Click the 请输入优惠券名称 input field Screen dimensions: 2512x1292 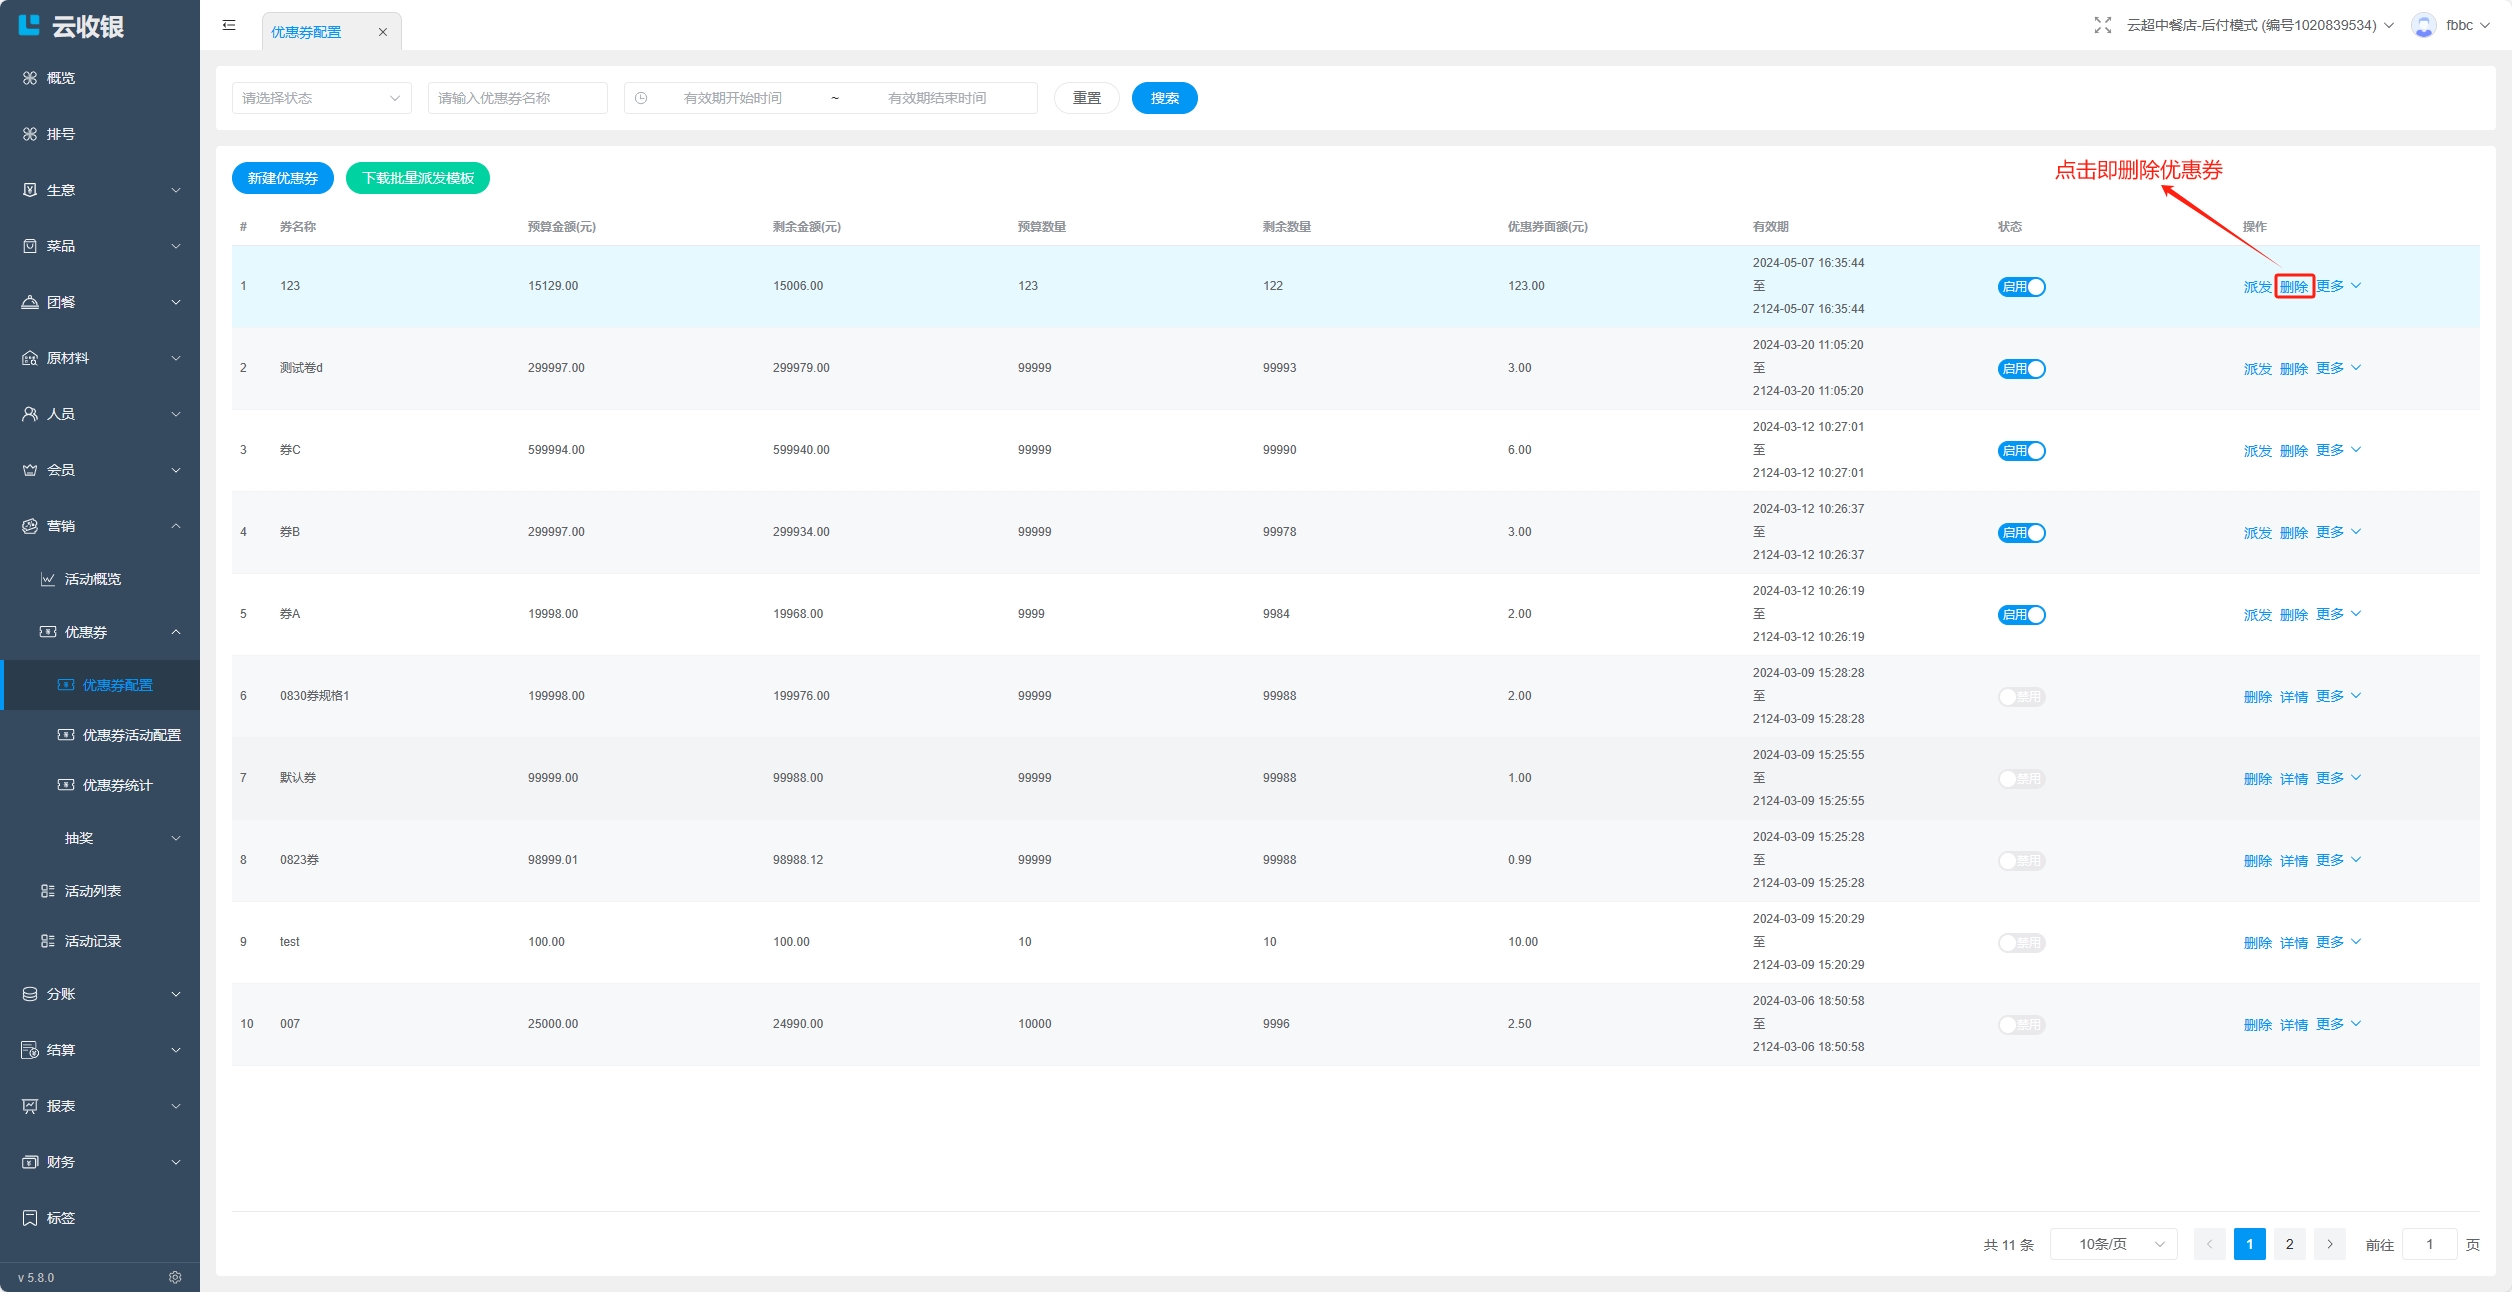click(517, 98)
